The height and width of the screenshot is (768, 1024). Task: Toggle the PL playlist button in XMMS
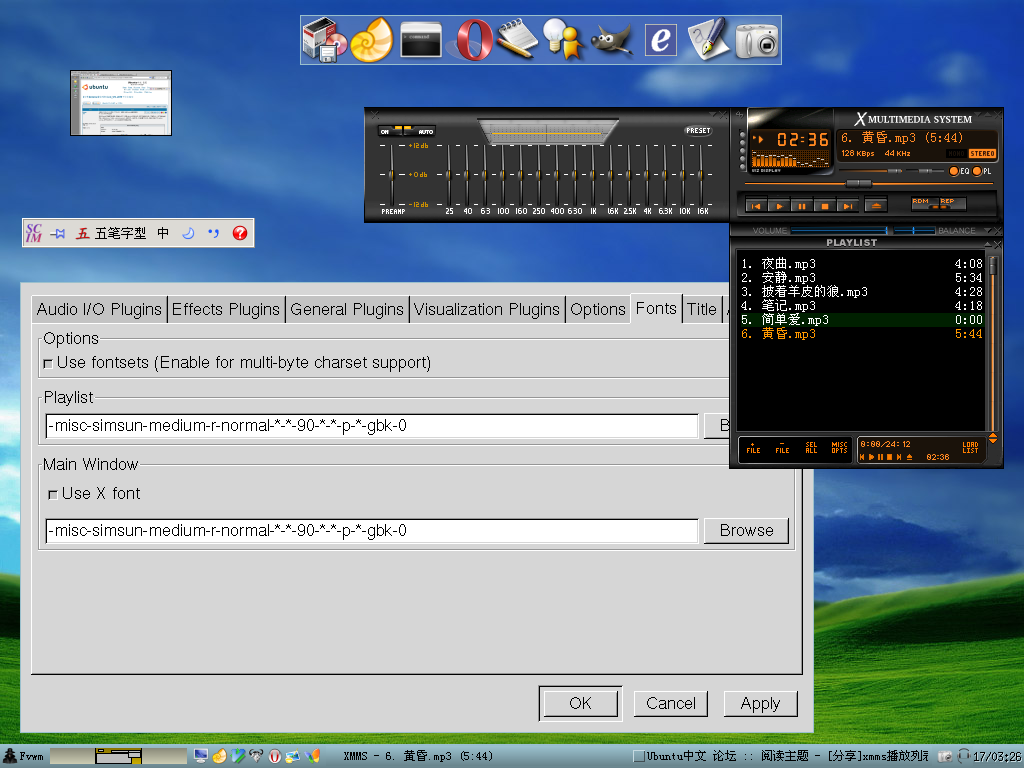982,171
